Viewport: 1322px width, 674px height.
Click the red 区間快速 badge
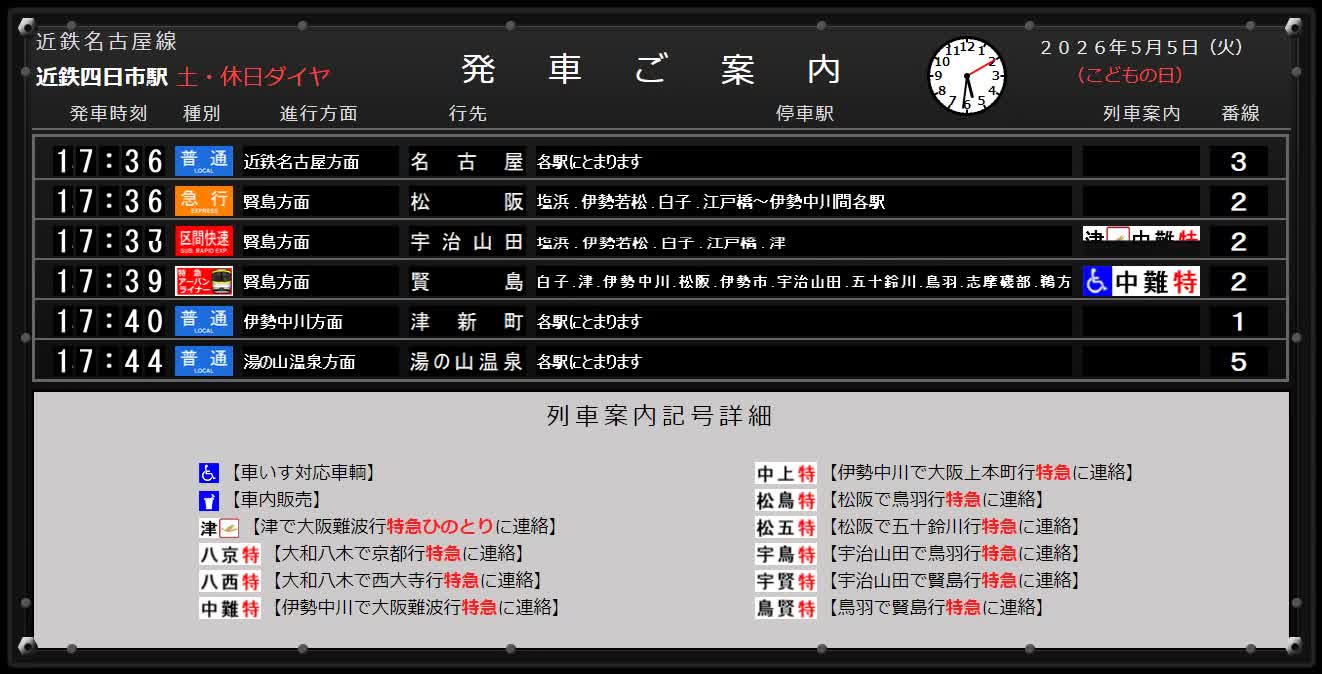click(x=204, y=241)
